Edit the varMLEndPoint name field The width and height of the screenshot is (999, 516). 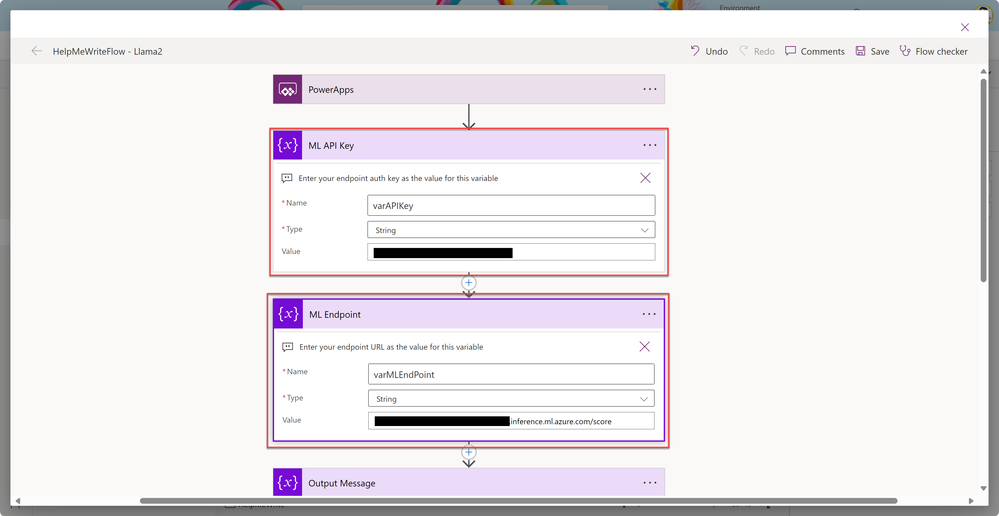click(x=511, y=375)
